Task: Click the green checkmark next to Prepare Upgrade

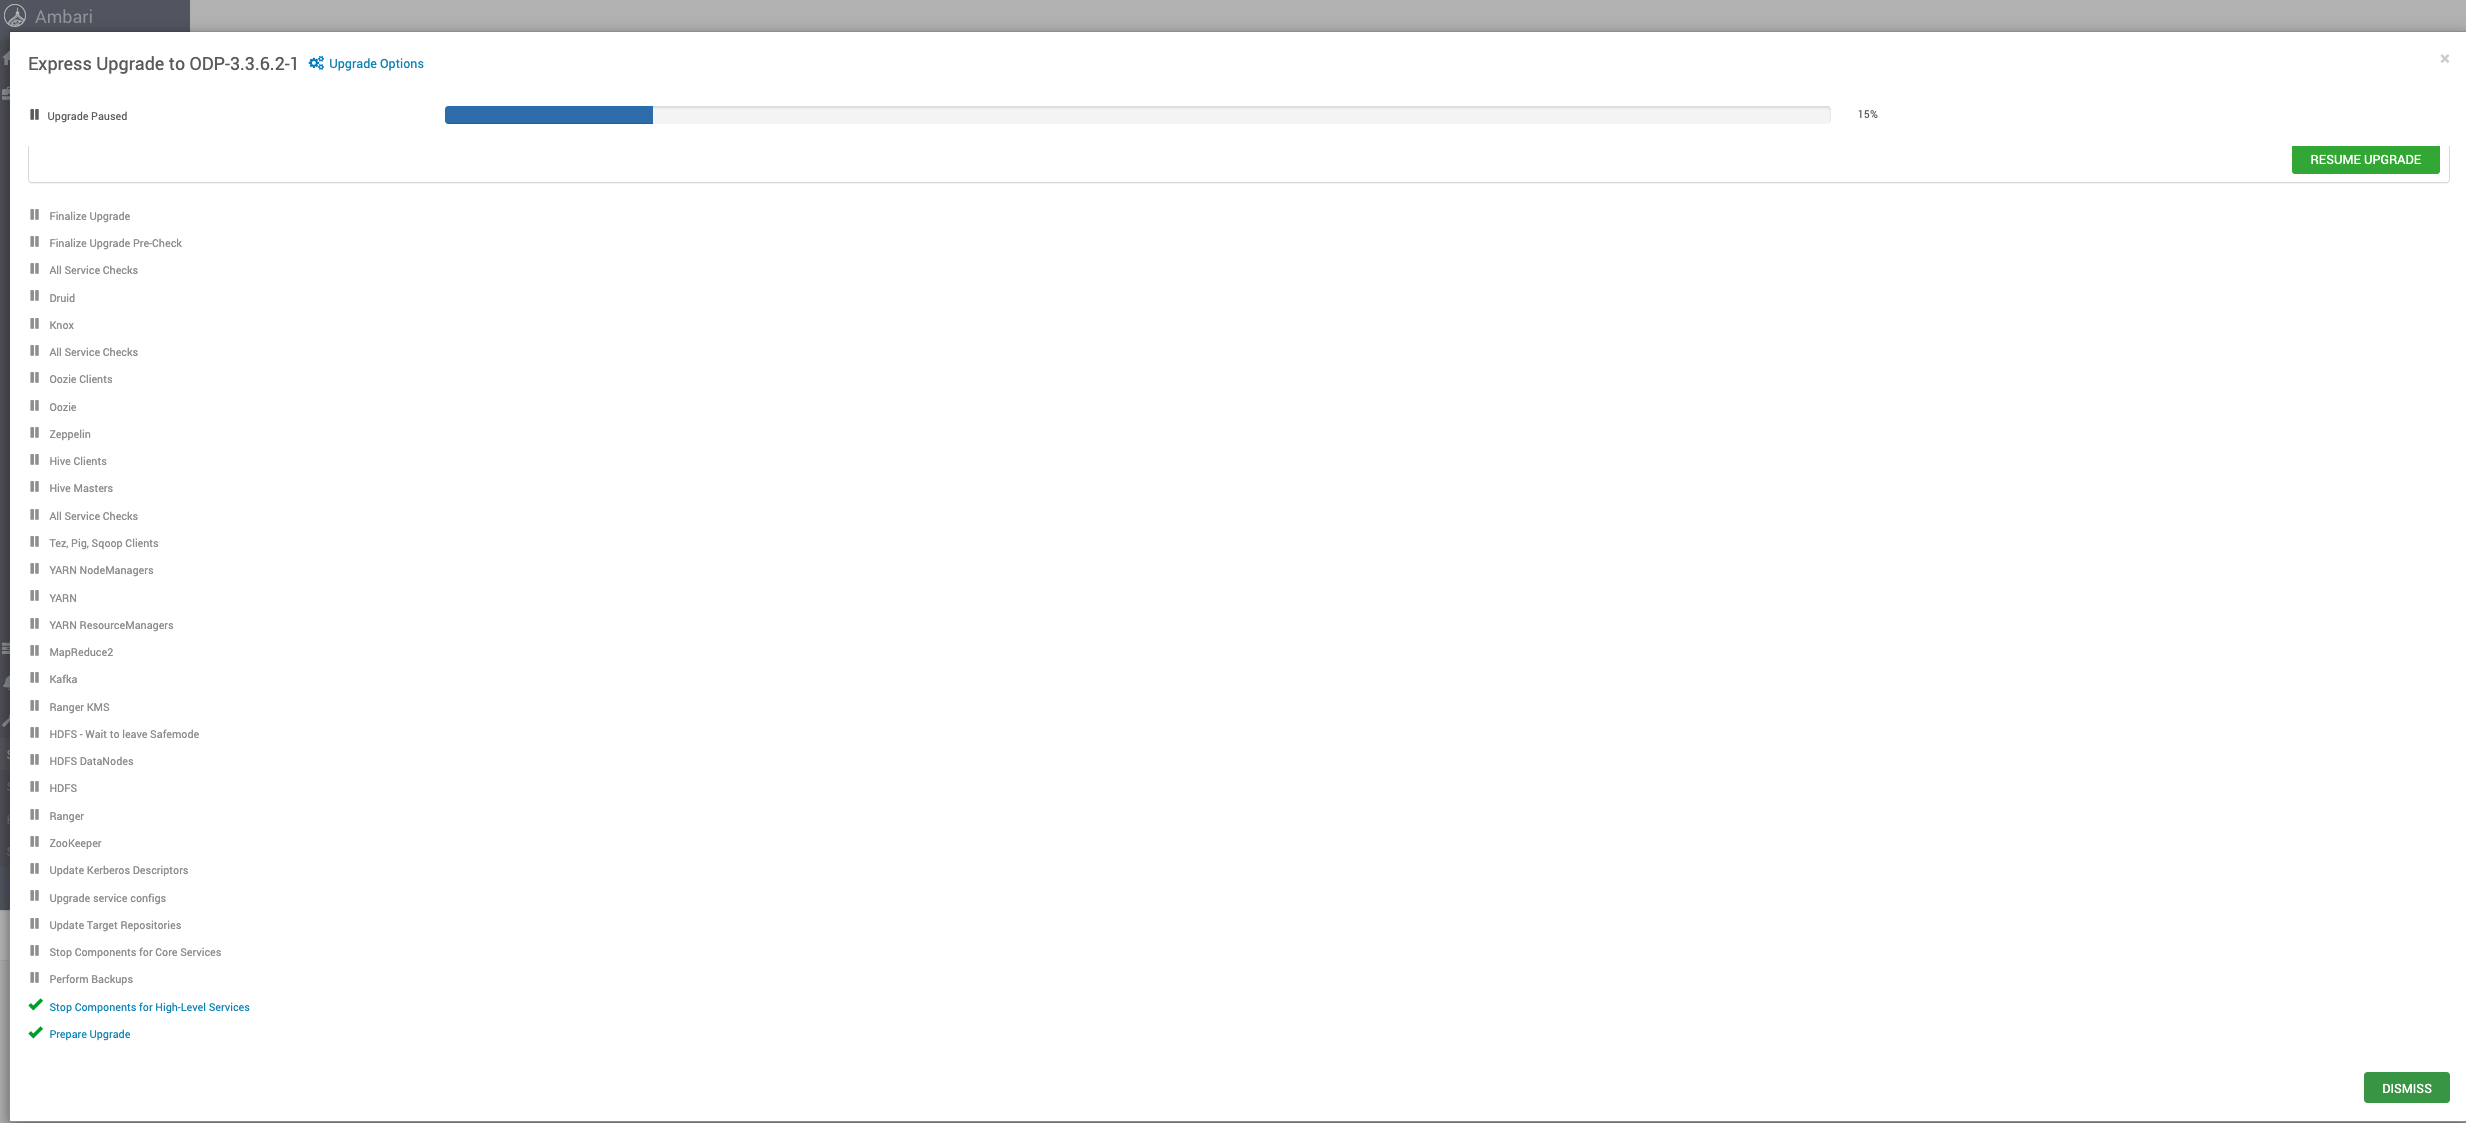Action: (35, 1033)
